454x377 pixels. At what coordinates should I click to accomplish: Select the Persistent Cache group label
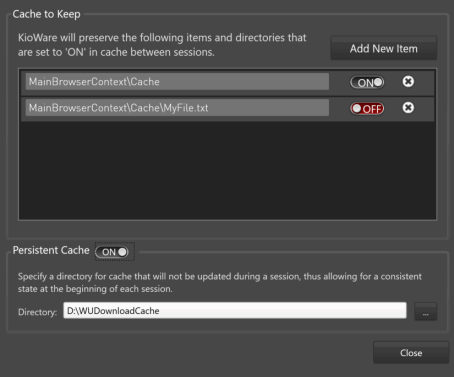coord(51,250)
